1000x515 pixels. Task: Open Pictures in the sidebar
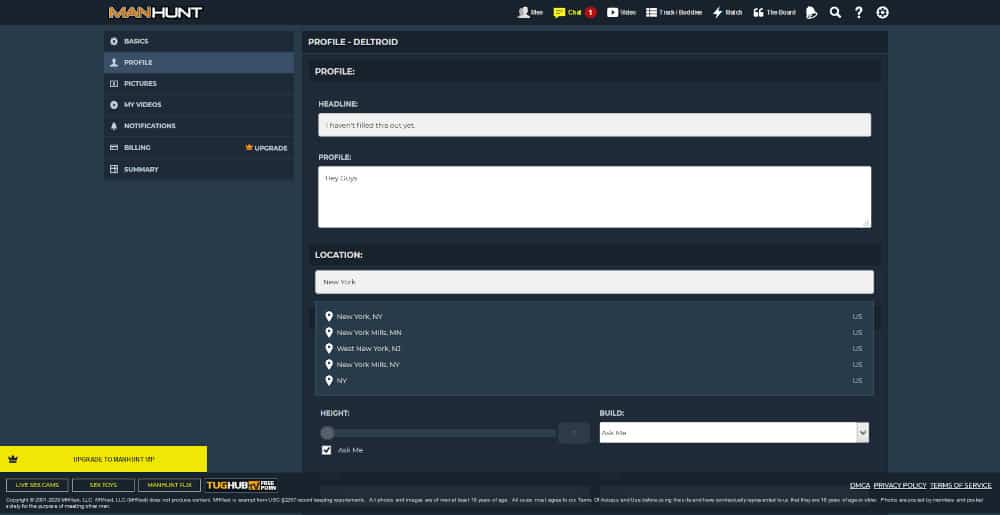pos(199,83)
